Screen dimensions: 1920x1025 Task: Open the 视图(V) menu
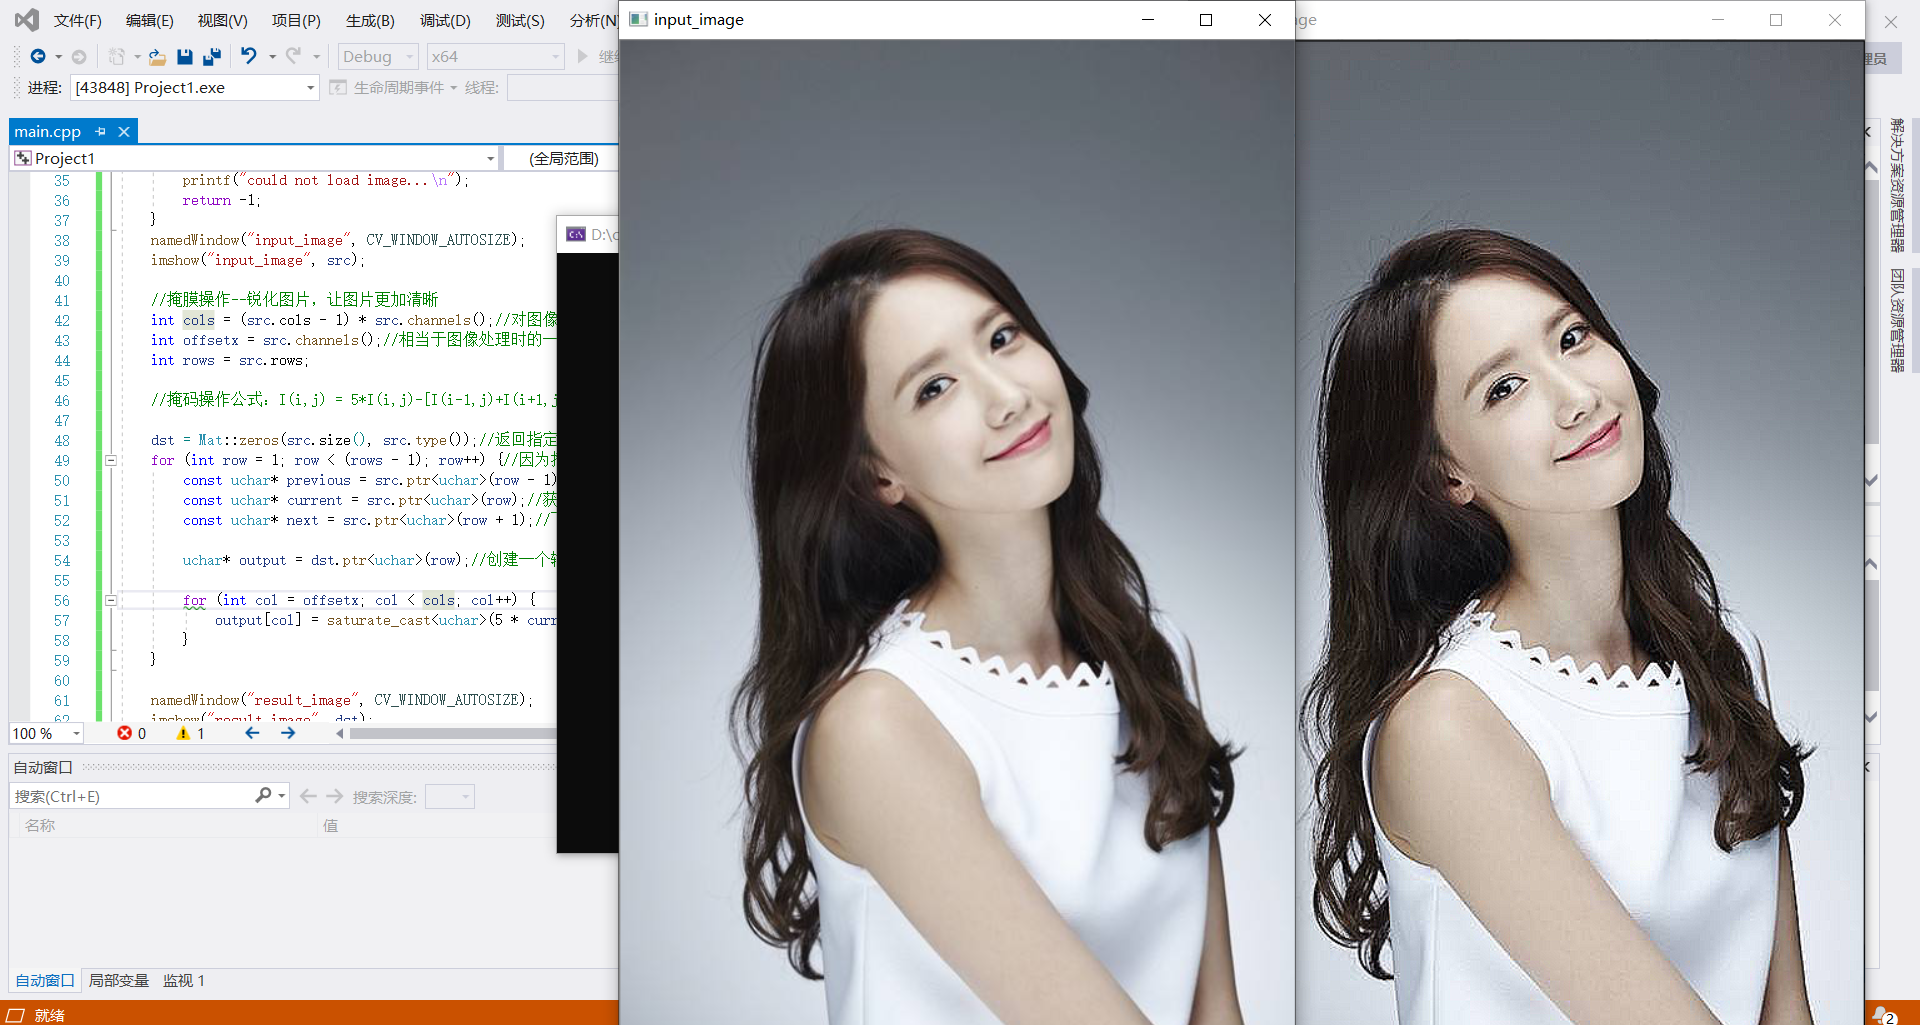click(222, 20)
